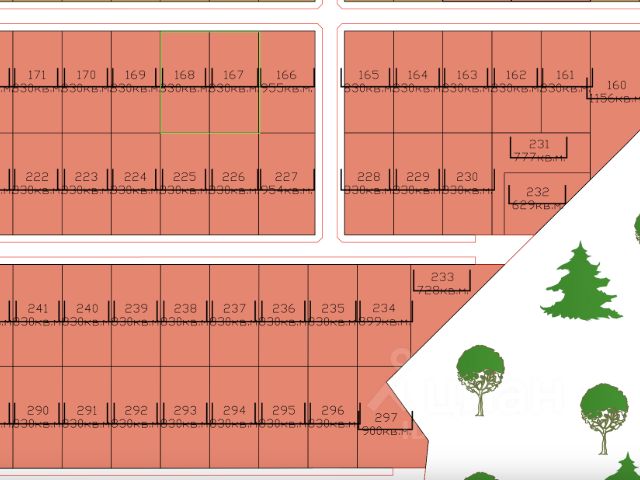Click plot label 294

[234, 411]
